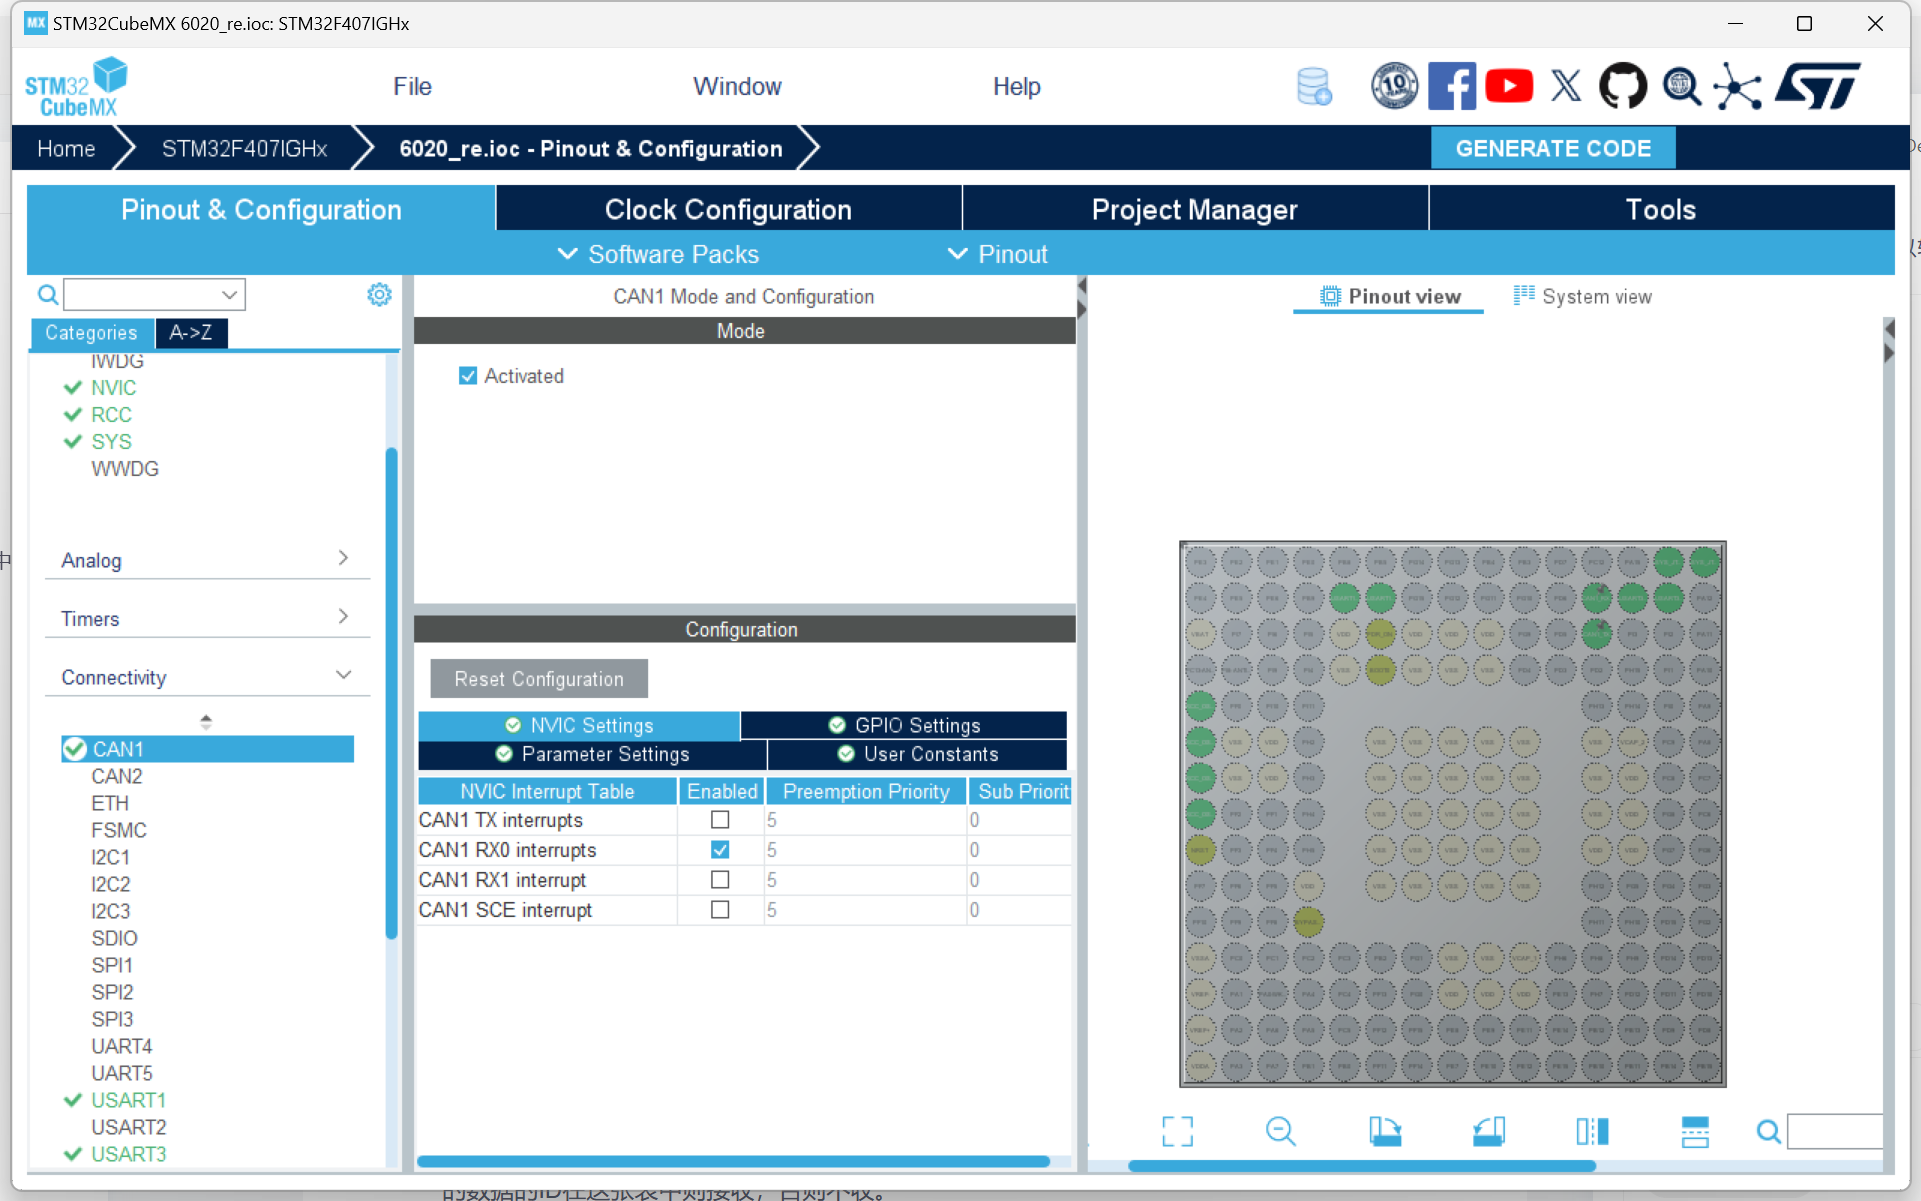Open the YouTube icon link

coord(1508,86)
